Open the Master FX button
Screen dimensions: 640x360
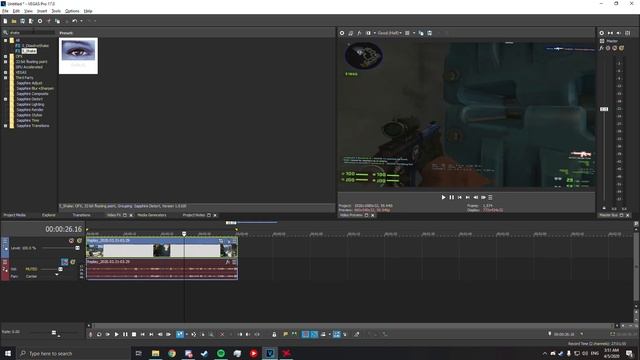tap(602, 48)
